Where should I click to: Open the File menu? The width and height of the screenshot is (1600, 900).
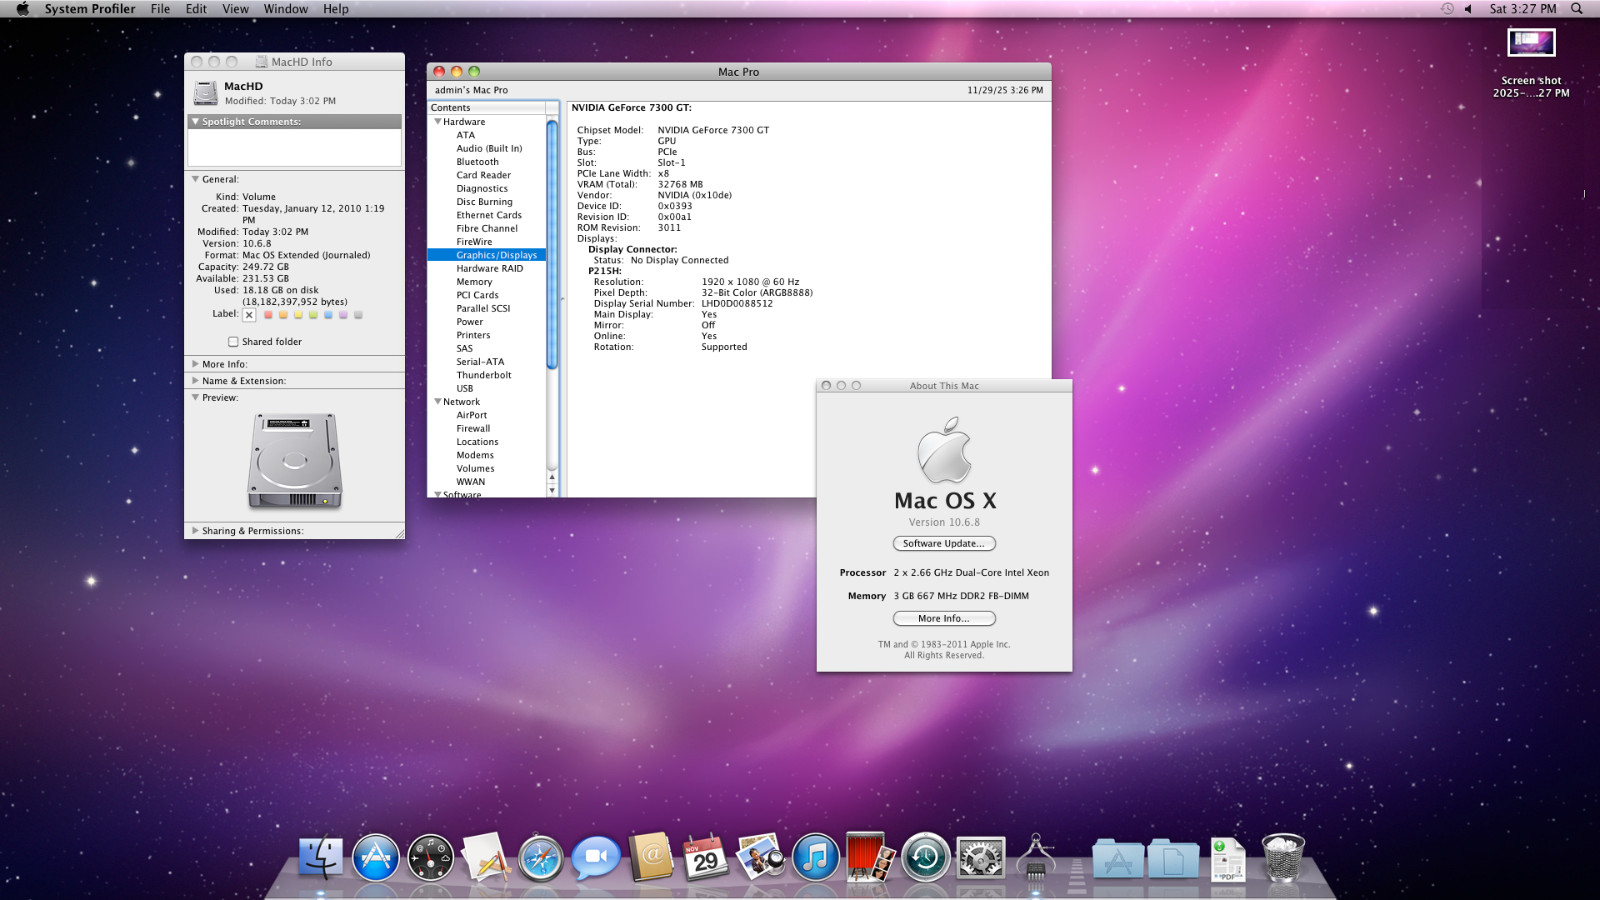pyautogui.click(x=160, y=9)
